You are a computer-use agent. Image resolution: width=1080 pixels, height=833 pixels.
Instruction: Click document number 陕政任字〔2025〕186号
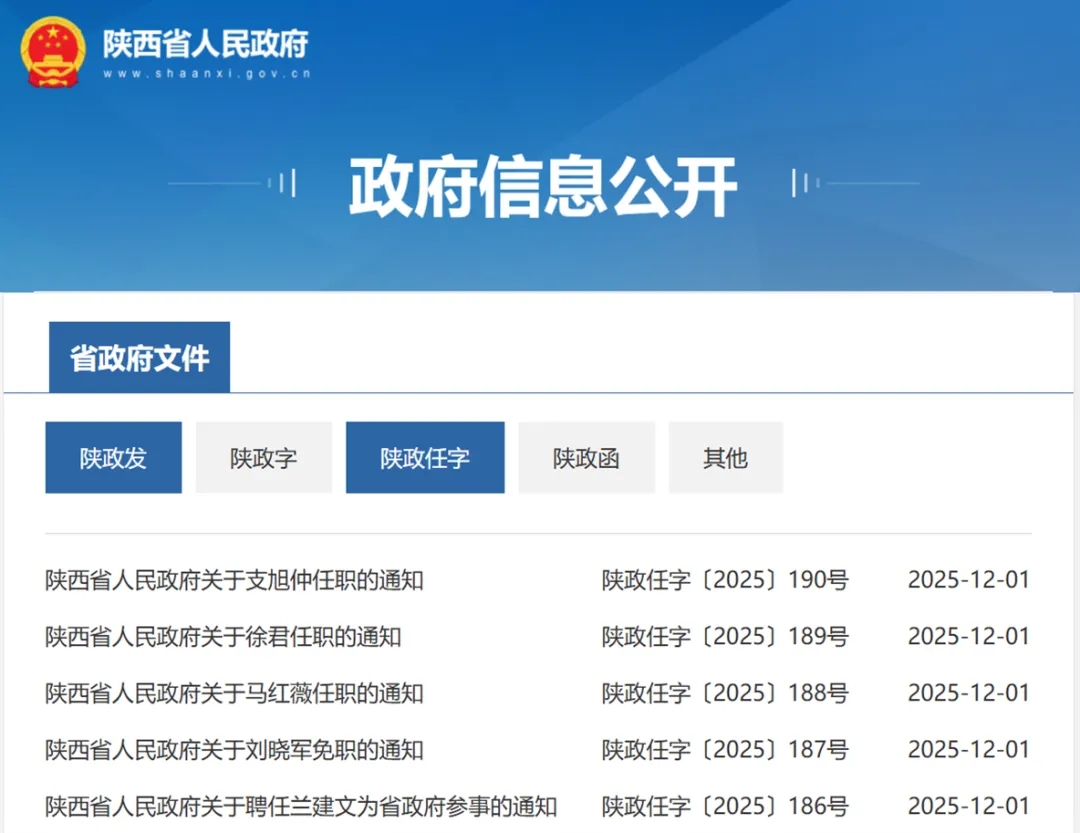pos(725,806)
